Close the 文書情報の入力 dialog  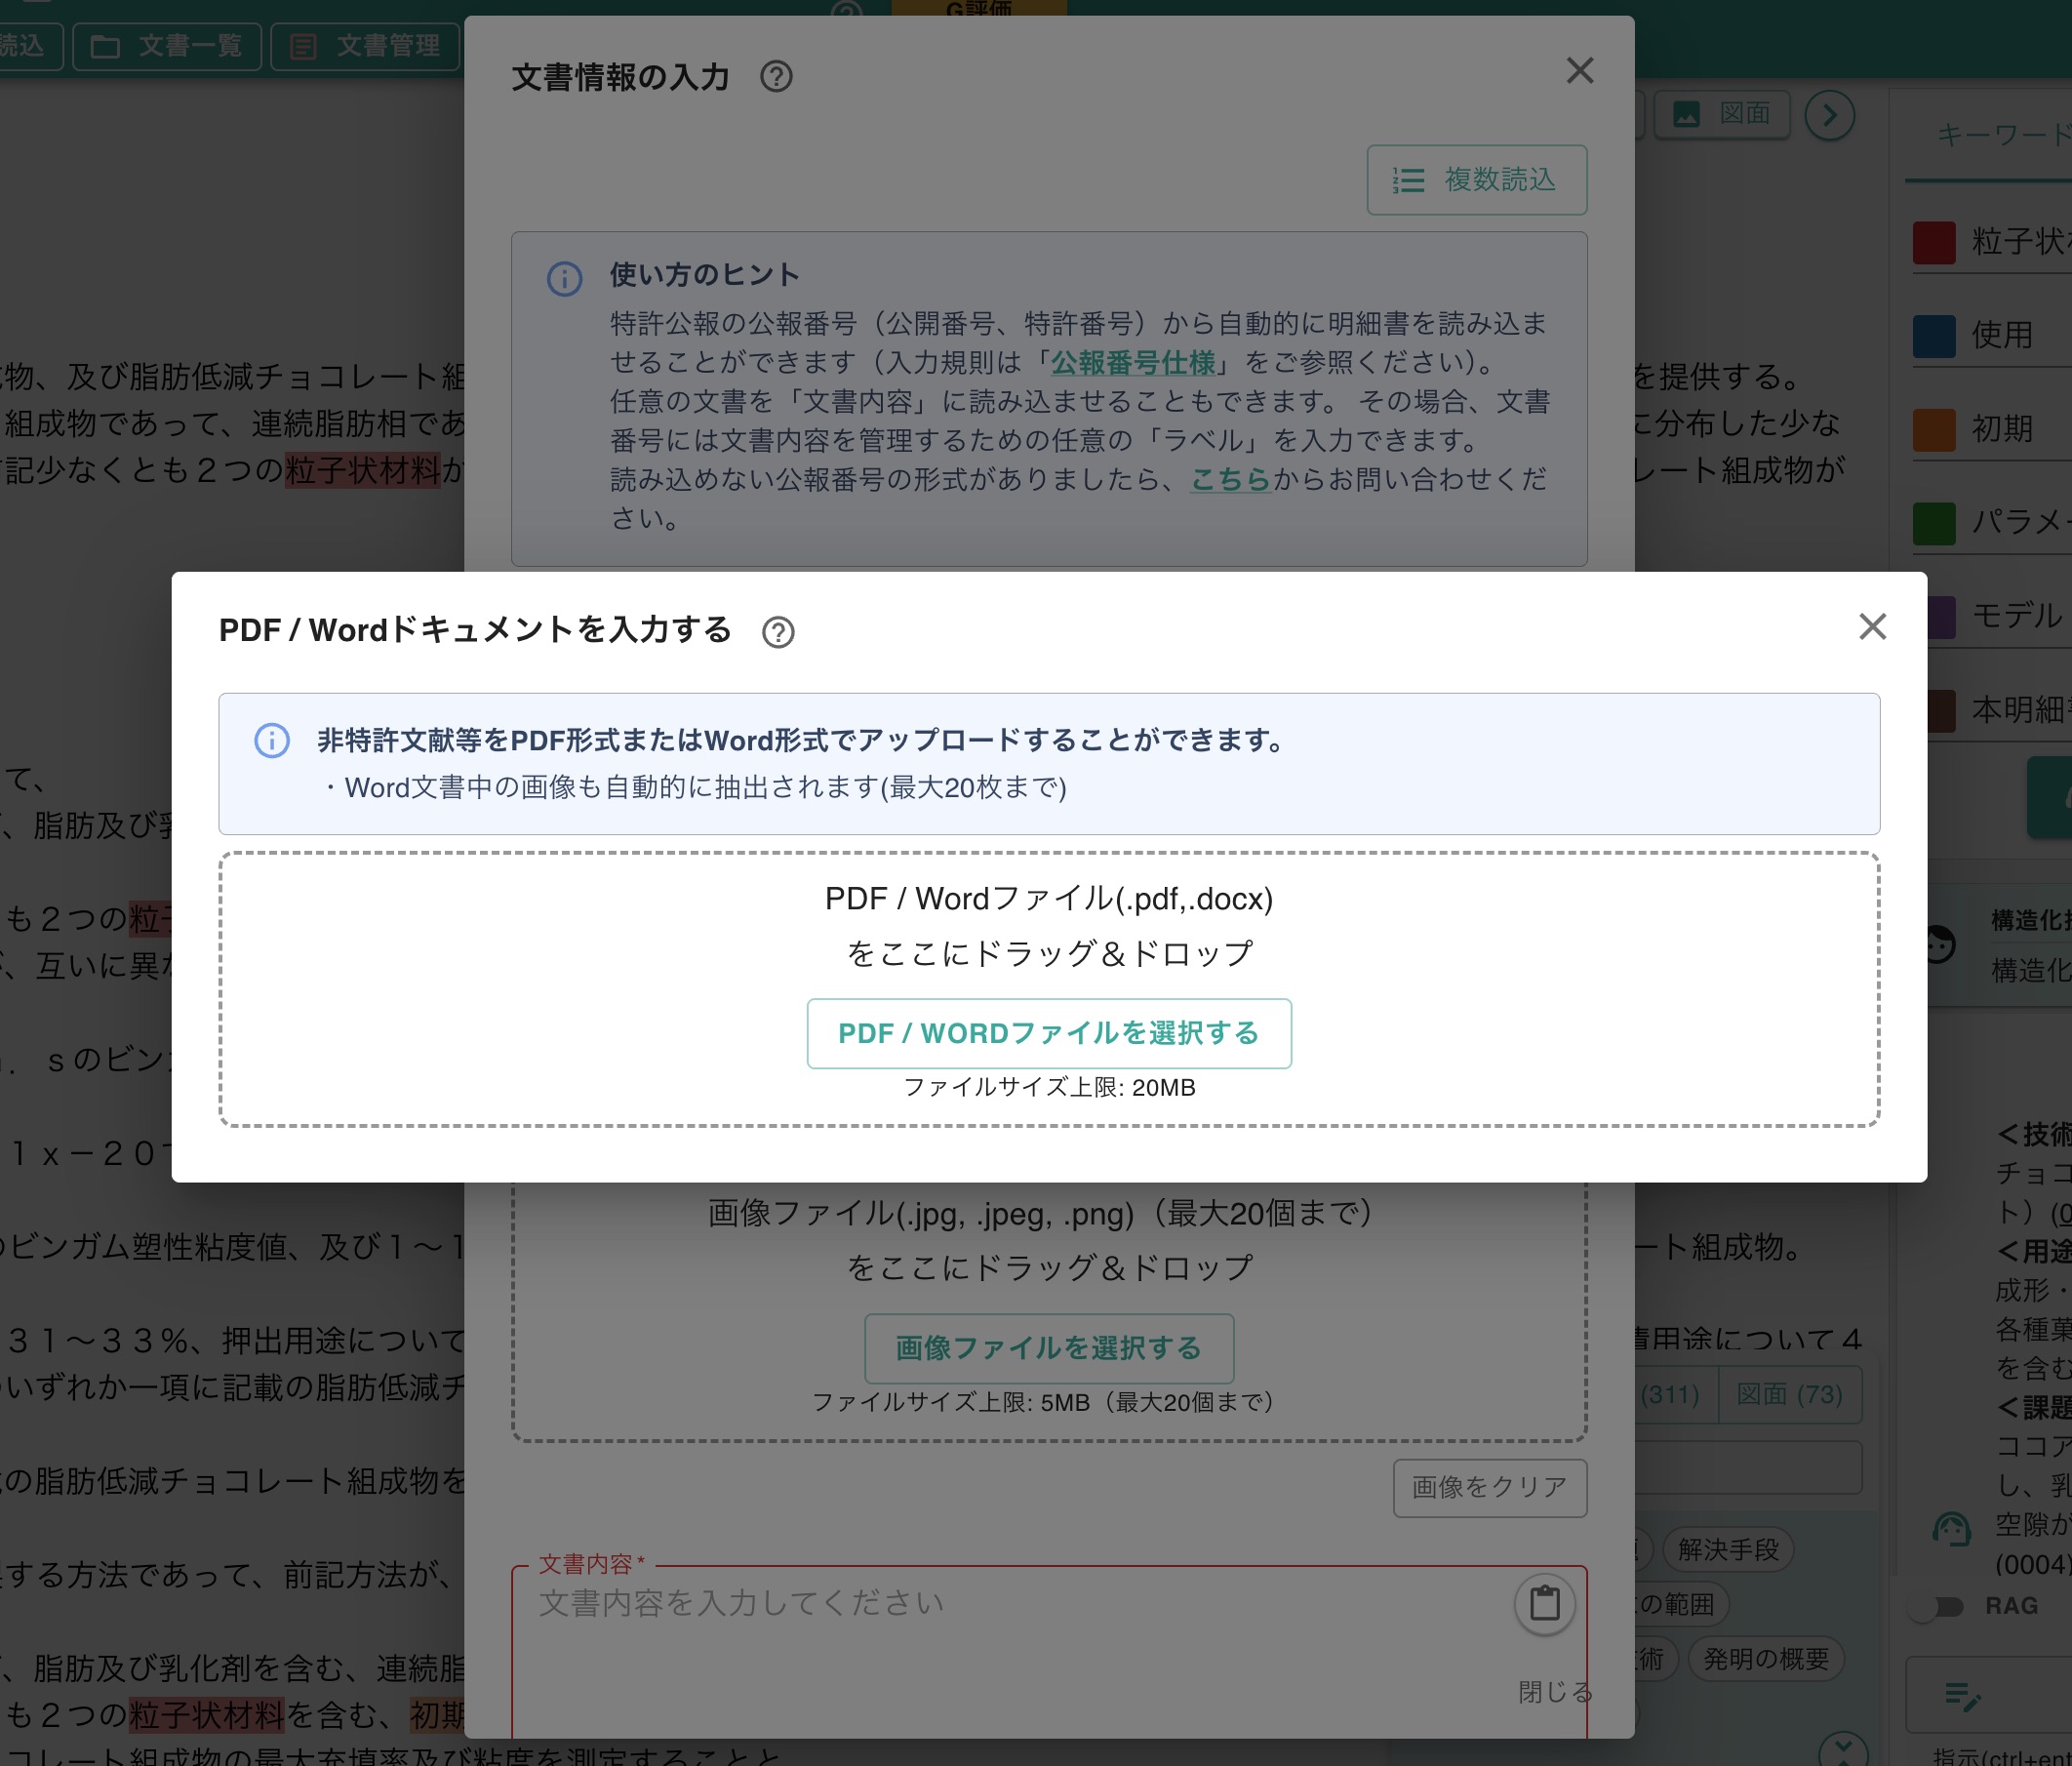click(1580, 71)
